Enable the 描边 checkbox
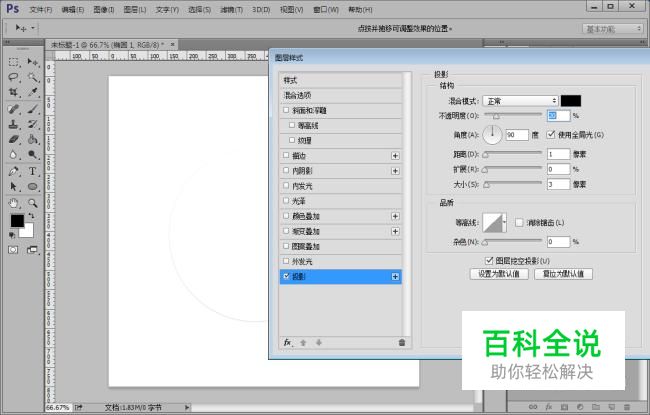650x415 pixels. click(x=286, y=155)
